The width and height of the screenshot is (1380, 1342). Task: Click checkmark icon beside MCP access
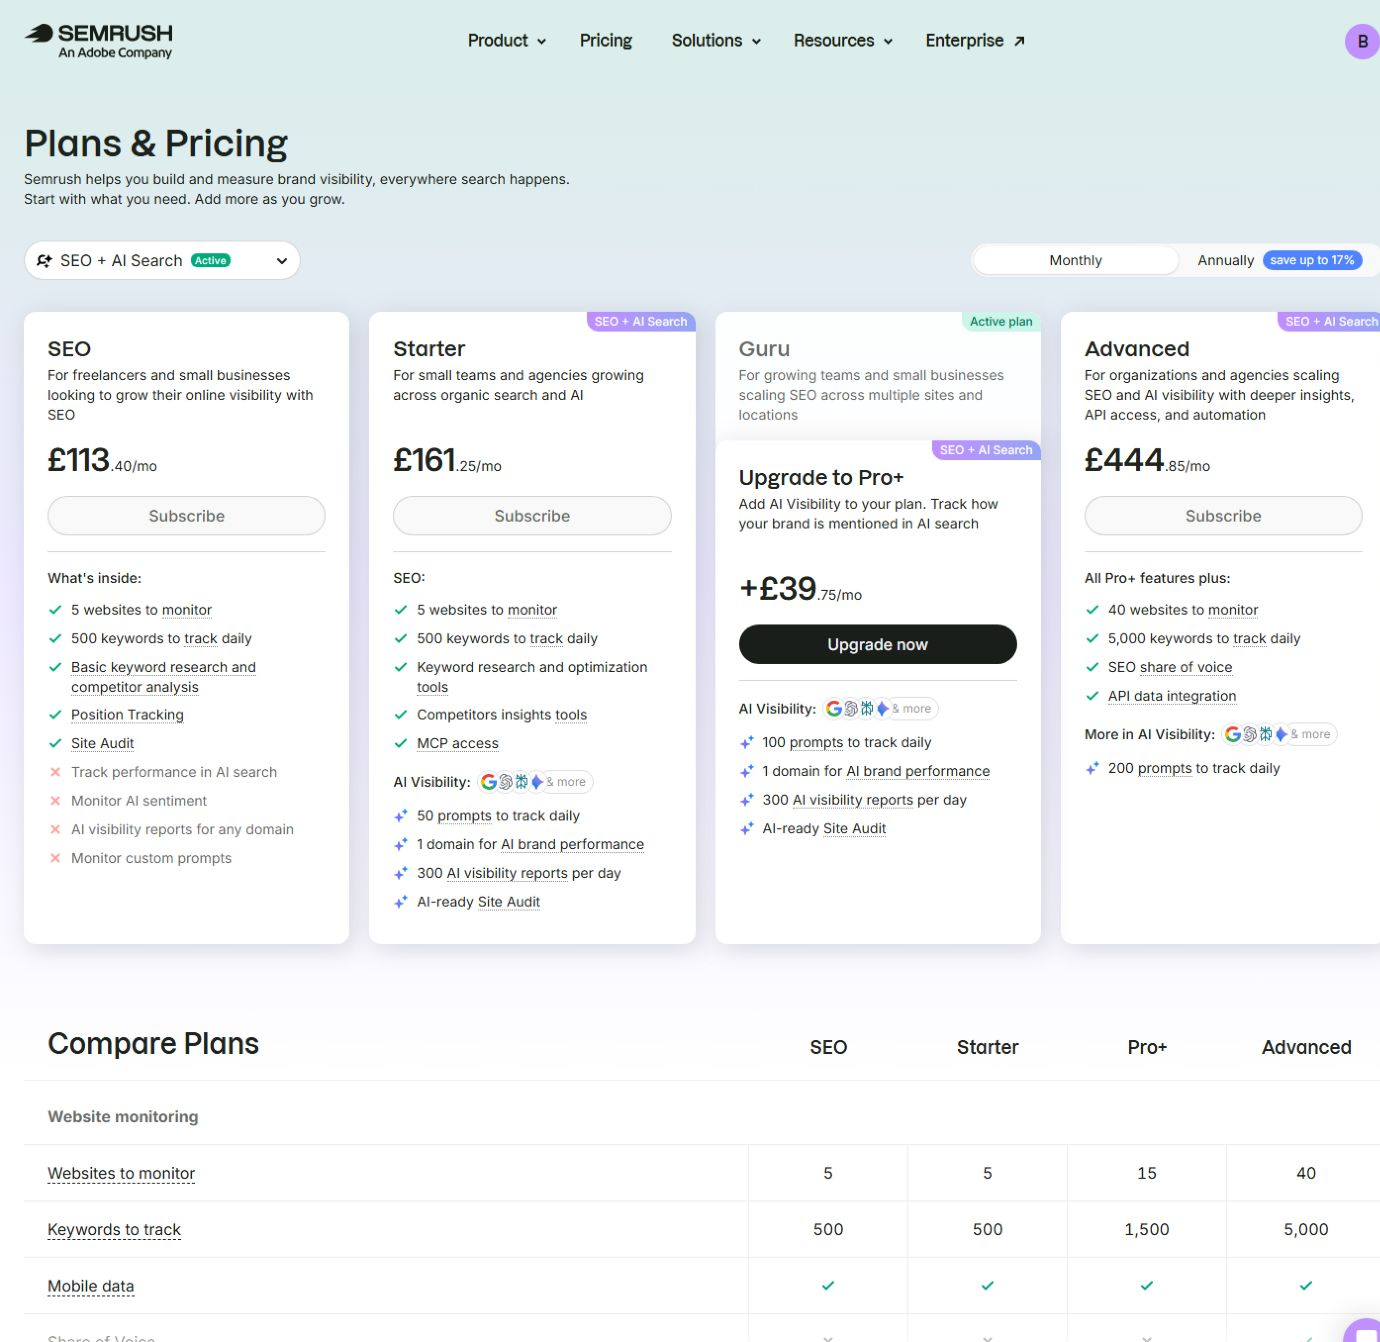[x=401, y=743]
